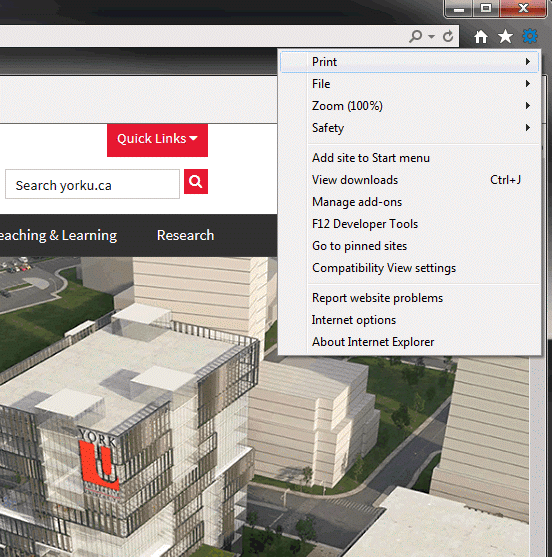Close the Internet Explorer window
This screenshot has height=557, width=552.
pyautogui.click(x=523, y=9)
